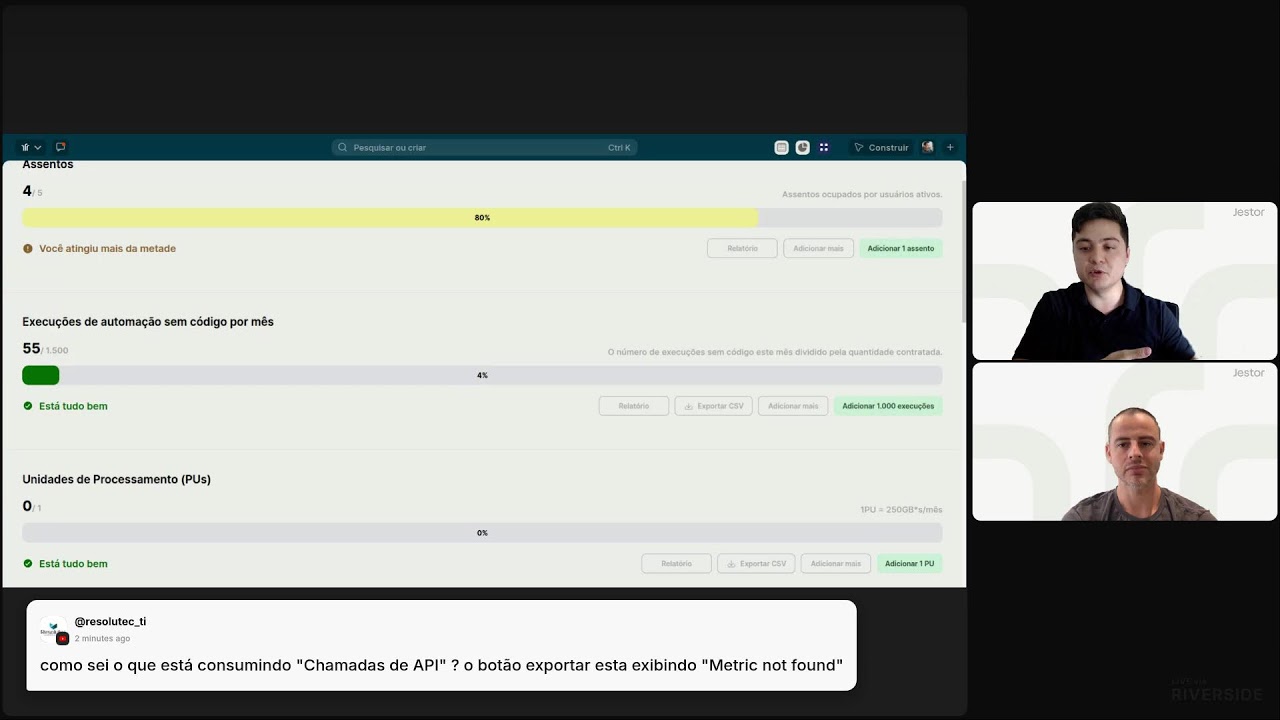The width and height of the screenshot is (1280, 720).
Task: Click the @resolutec_ti comment avatar
Action: pyautogui.click(x=53, y=630)
